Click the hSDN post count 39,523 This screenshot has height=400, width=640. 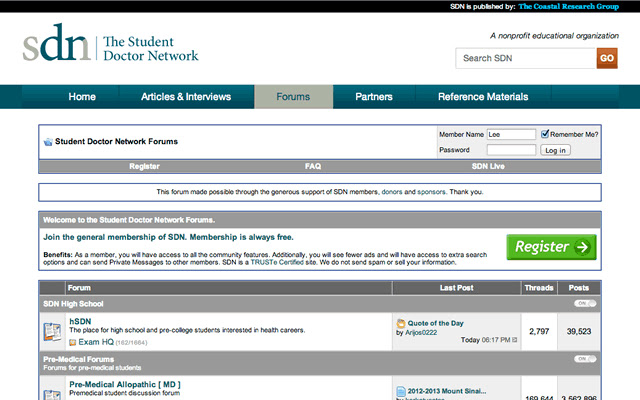579,331
